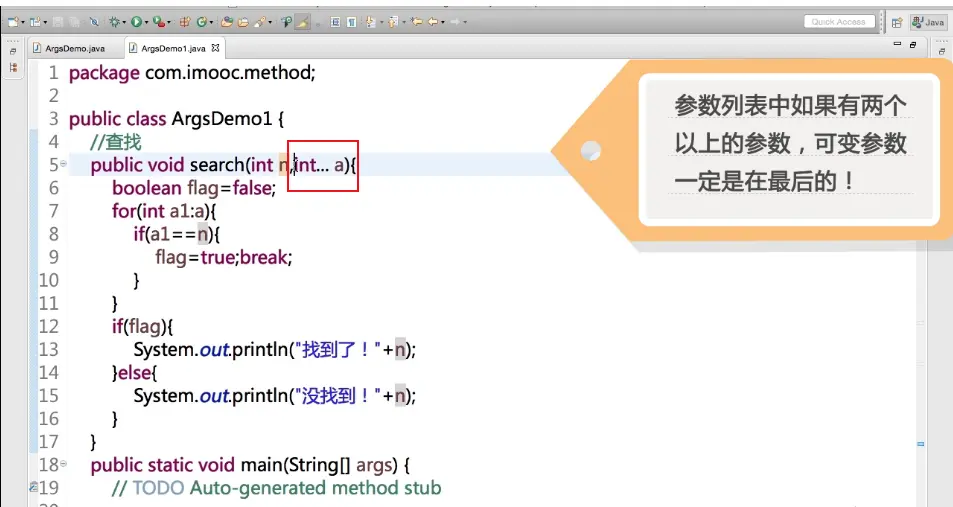Open the Debug configurations dropdown arrow
Image resolution: width=953 pixels, height=507 pixels.
124,22
